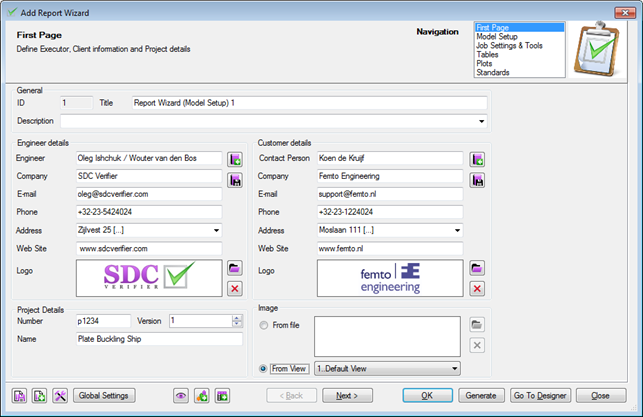The width and height of the screenshot is (643, 417).
Task: Open the wrench and screwdriver tools icon
Action: (x=60, y=396)
